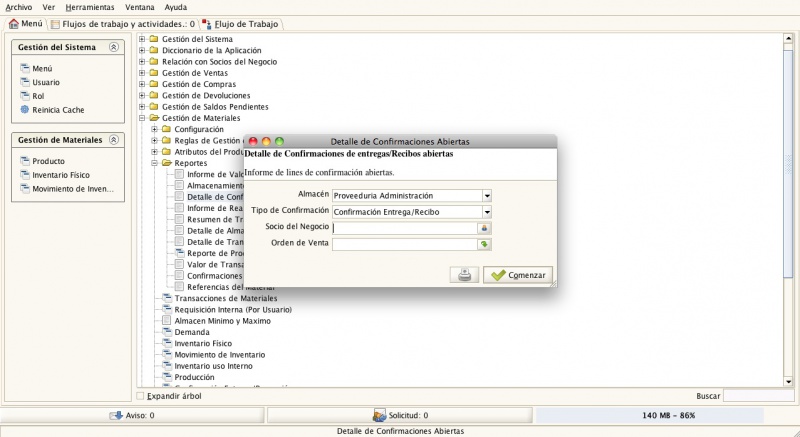800x437 pixels.
Task: Open Inventario uso Interno tree entry
Action: pos(213,366)
